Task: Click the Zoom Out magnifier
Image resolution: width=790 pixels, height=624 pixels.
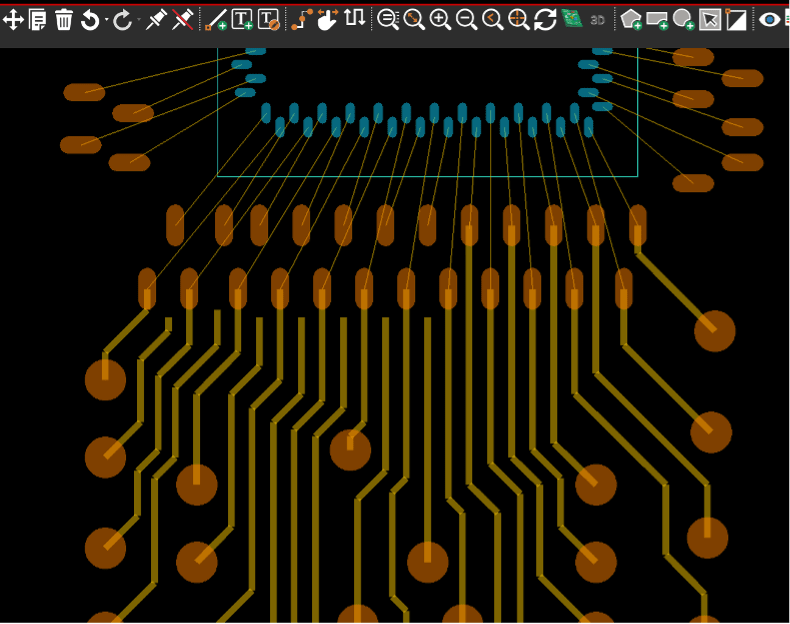Action: click(467, 20)
